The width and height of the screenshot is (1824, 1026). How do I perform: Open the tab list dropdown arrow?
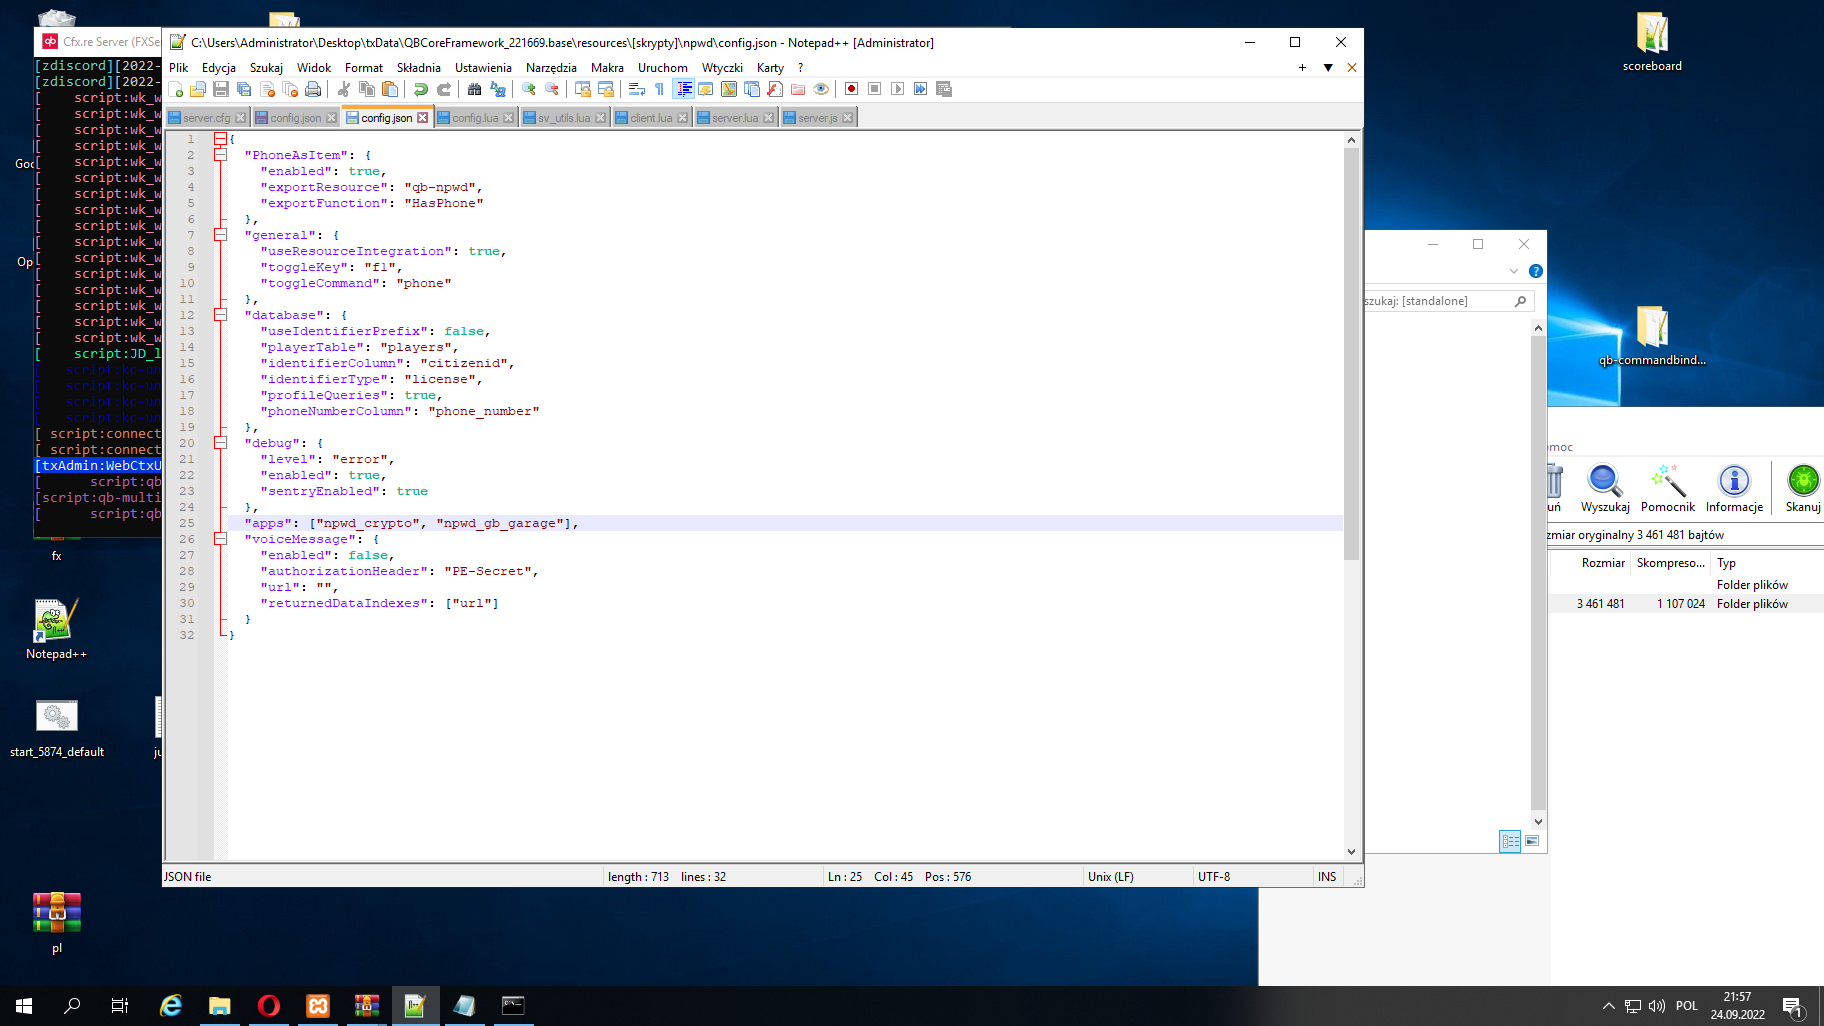click(x=1328, y=67)
